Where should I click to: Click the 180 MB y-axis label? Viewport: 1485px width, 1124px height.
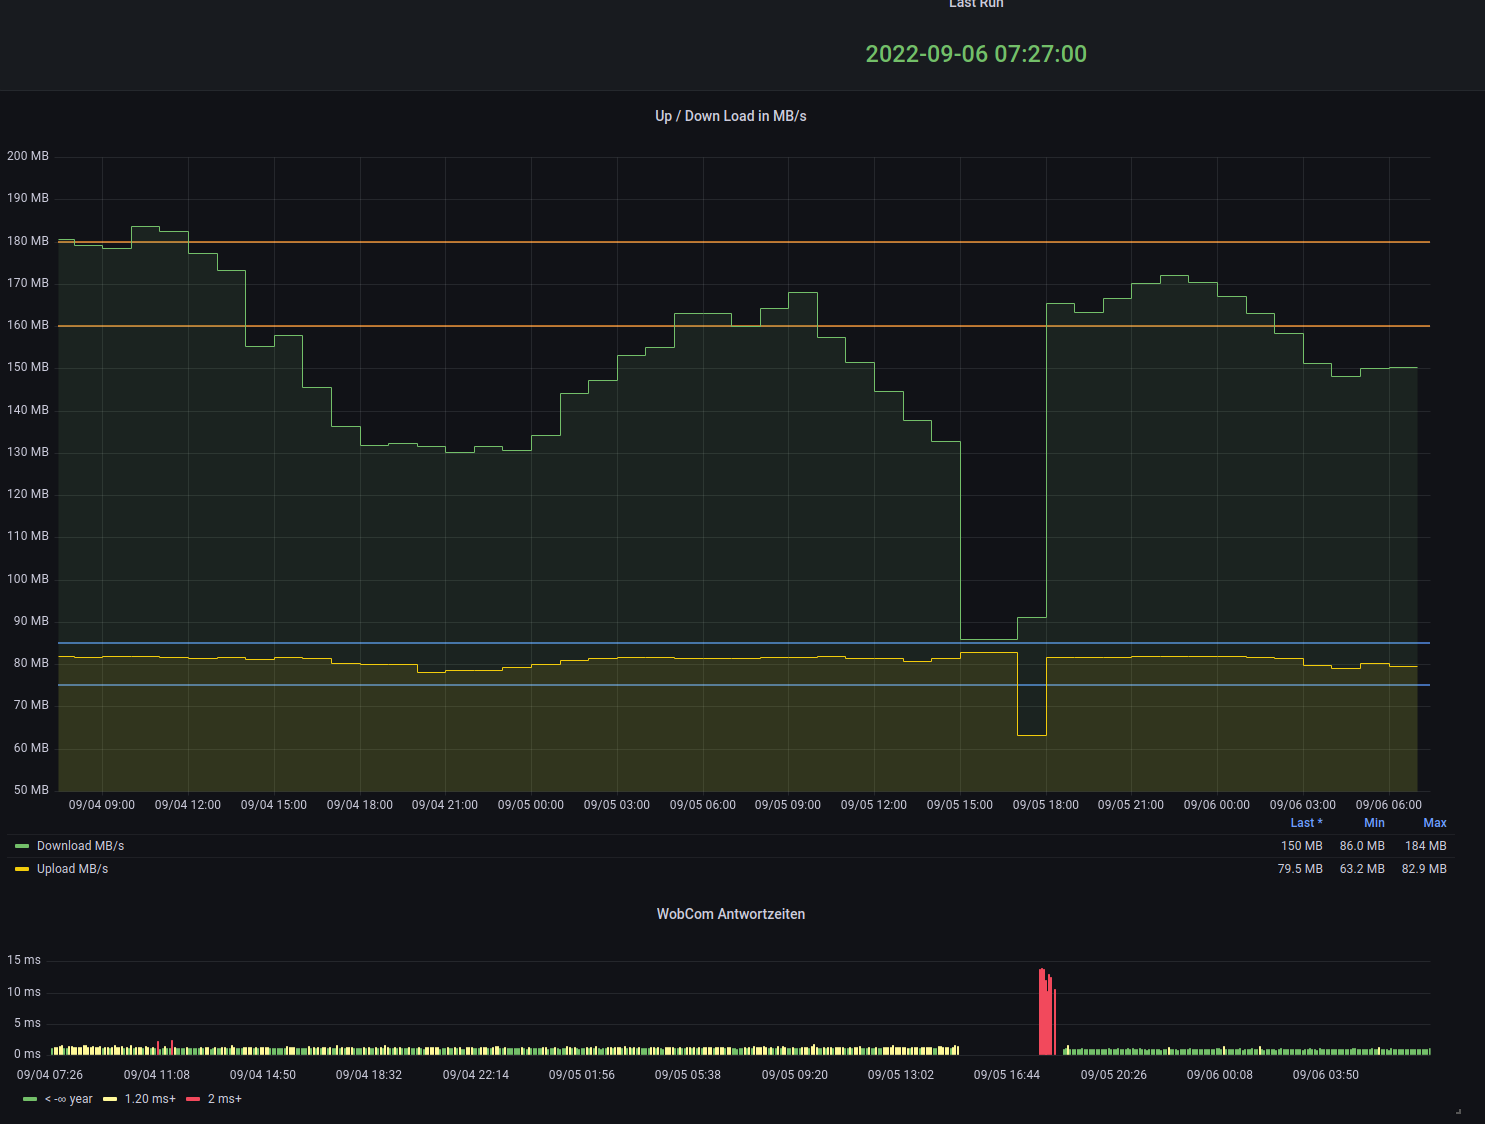28,241
